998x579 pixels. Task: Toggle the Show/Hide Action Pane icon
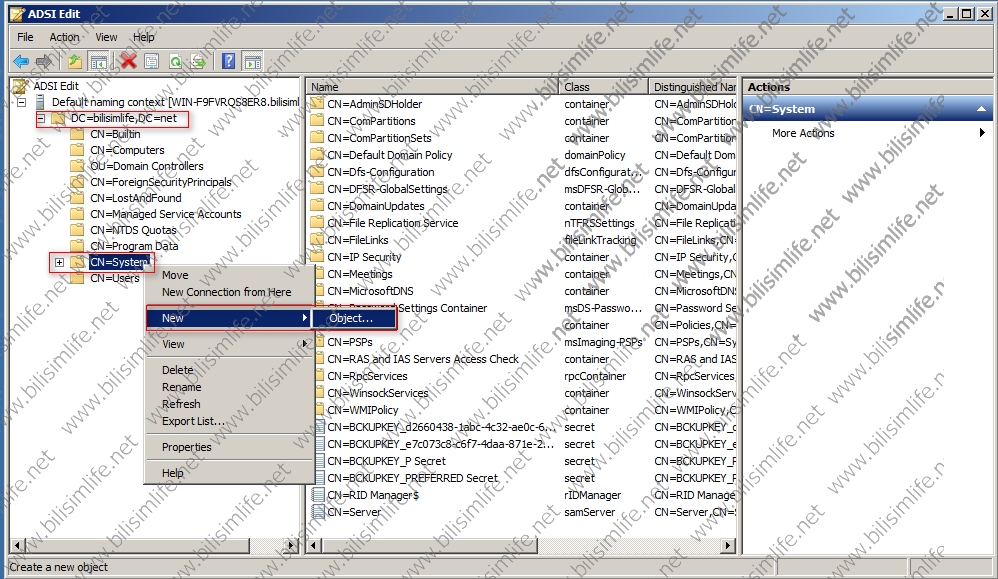253,62
